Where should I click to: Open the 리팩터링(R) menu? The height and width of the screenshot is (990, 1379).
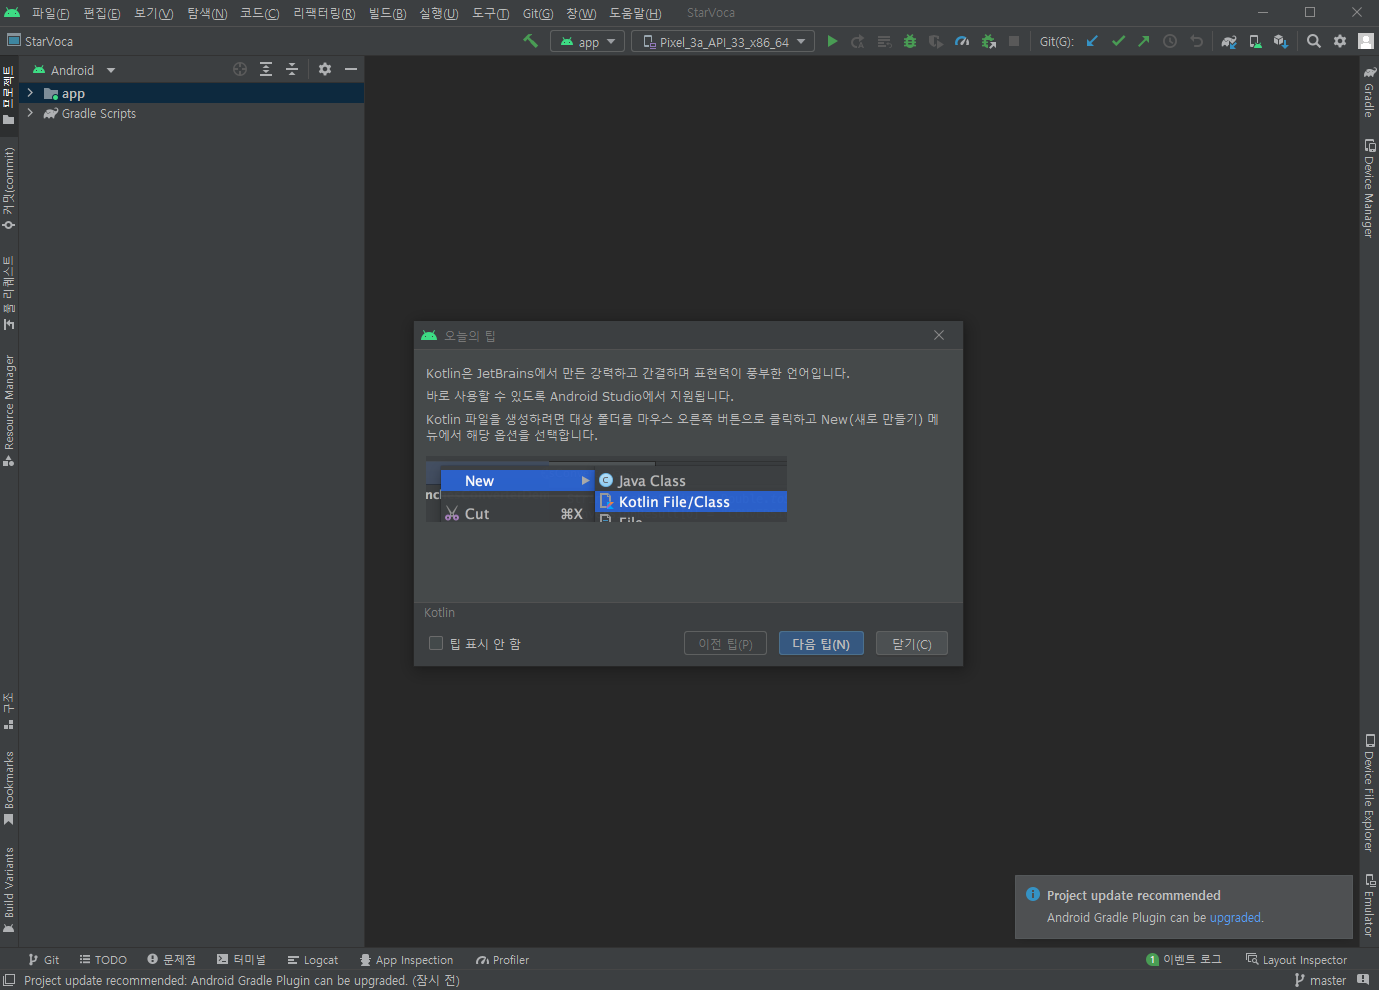point(324,13)
